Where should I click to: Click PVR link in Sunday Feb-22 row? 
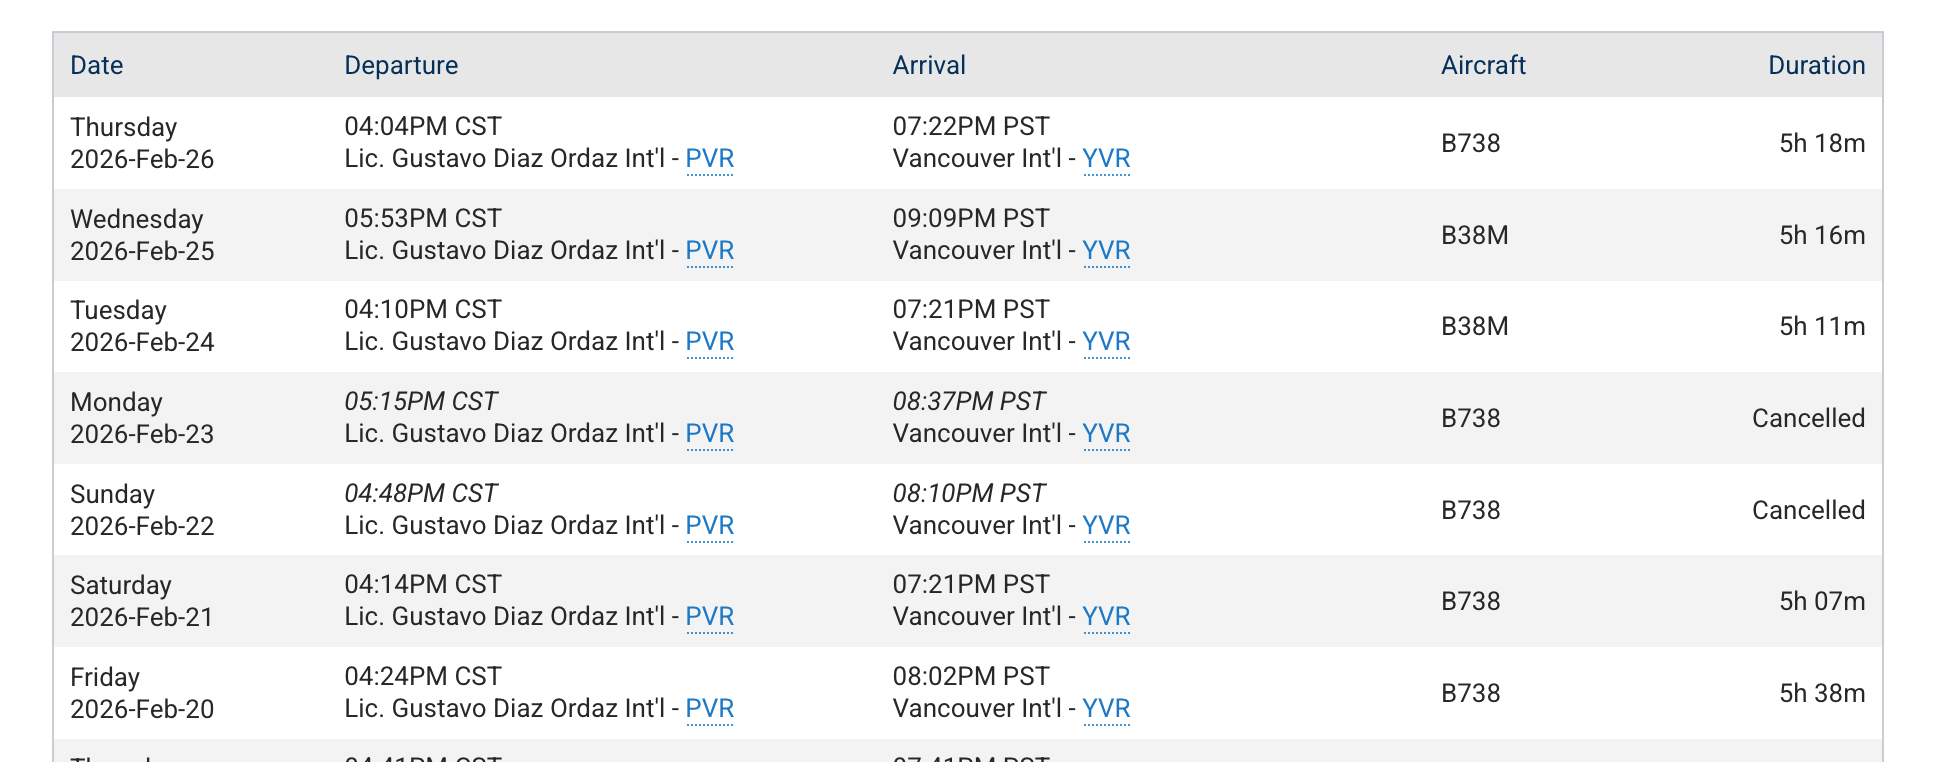tap(709, 526)
